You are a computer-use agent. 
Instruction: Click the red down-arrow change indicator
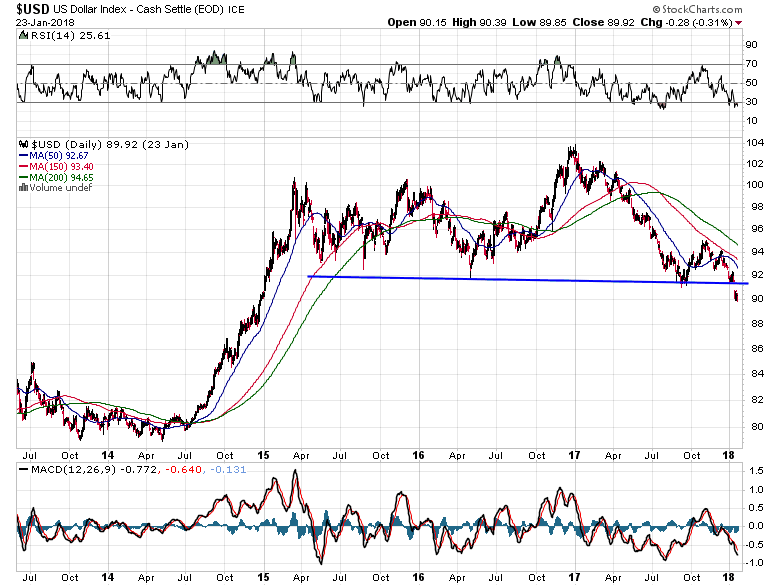(x=739, y=23)
